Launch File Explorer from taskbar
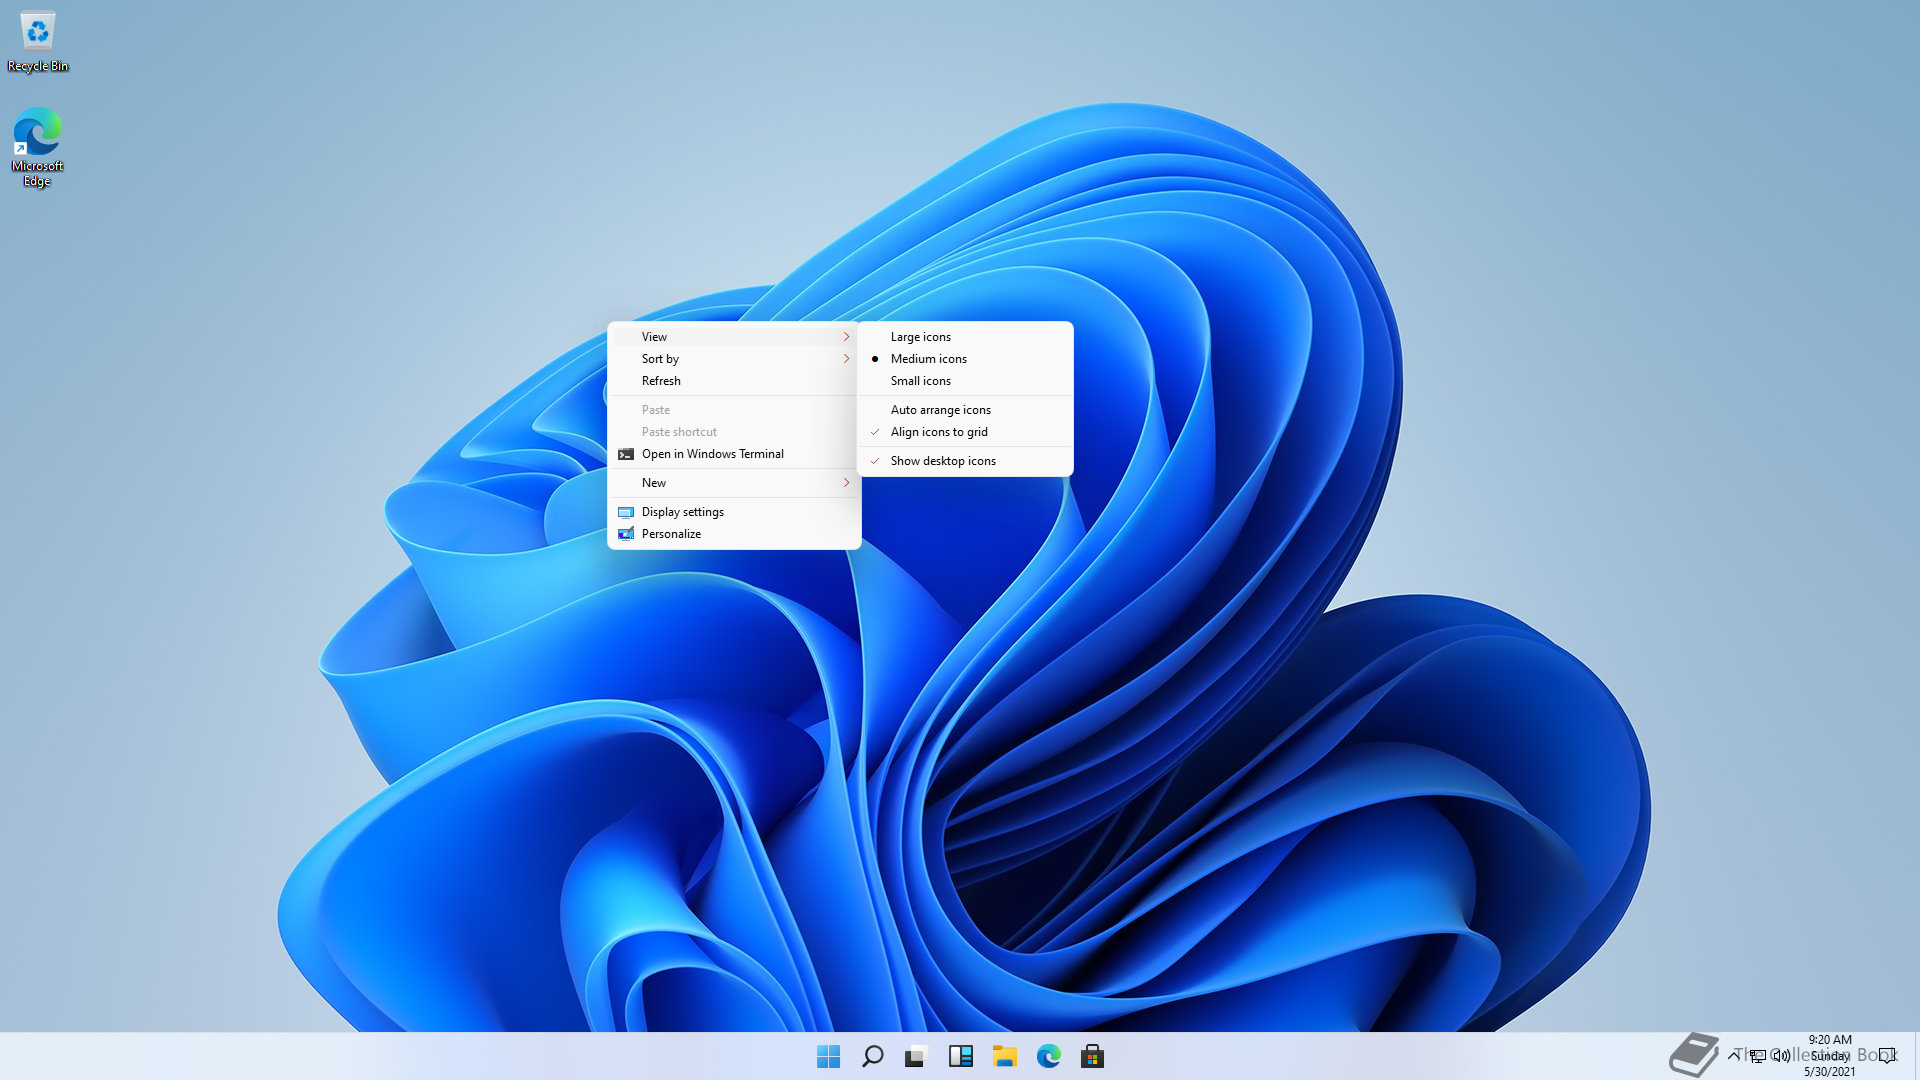 point(1004,1056)
